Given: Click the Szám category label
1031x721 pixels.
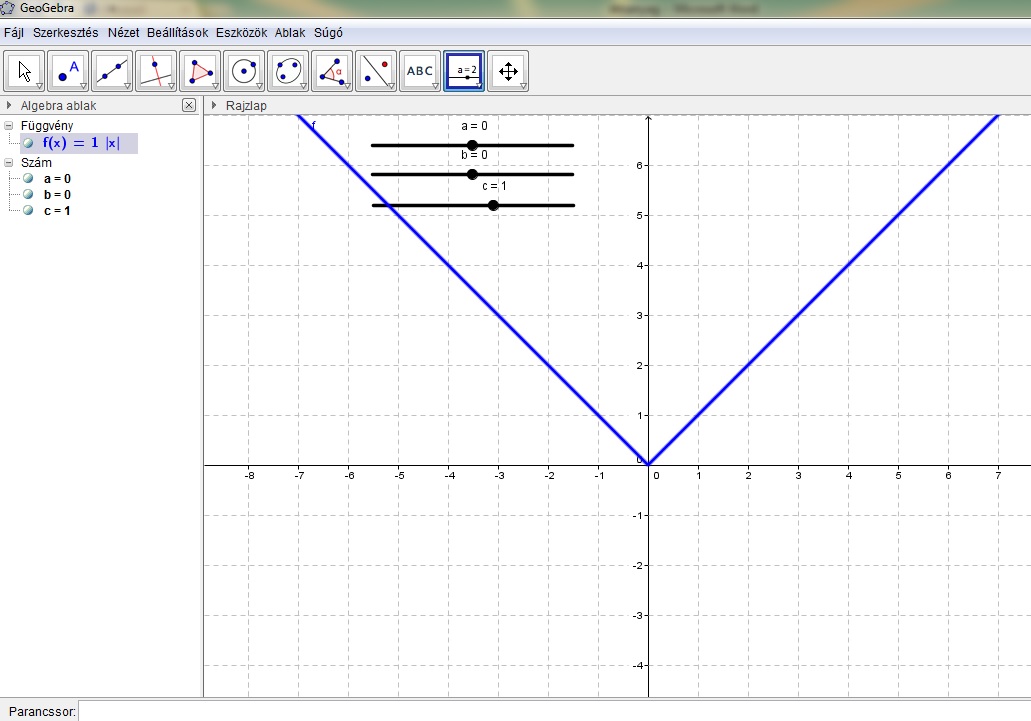Looking at the screenshot, I should click(36, 162).
